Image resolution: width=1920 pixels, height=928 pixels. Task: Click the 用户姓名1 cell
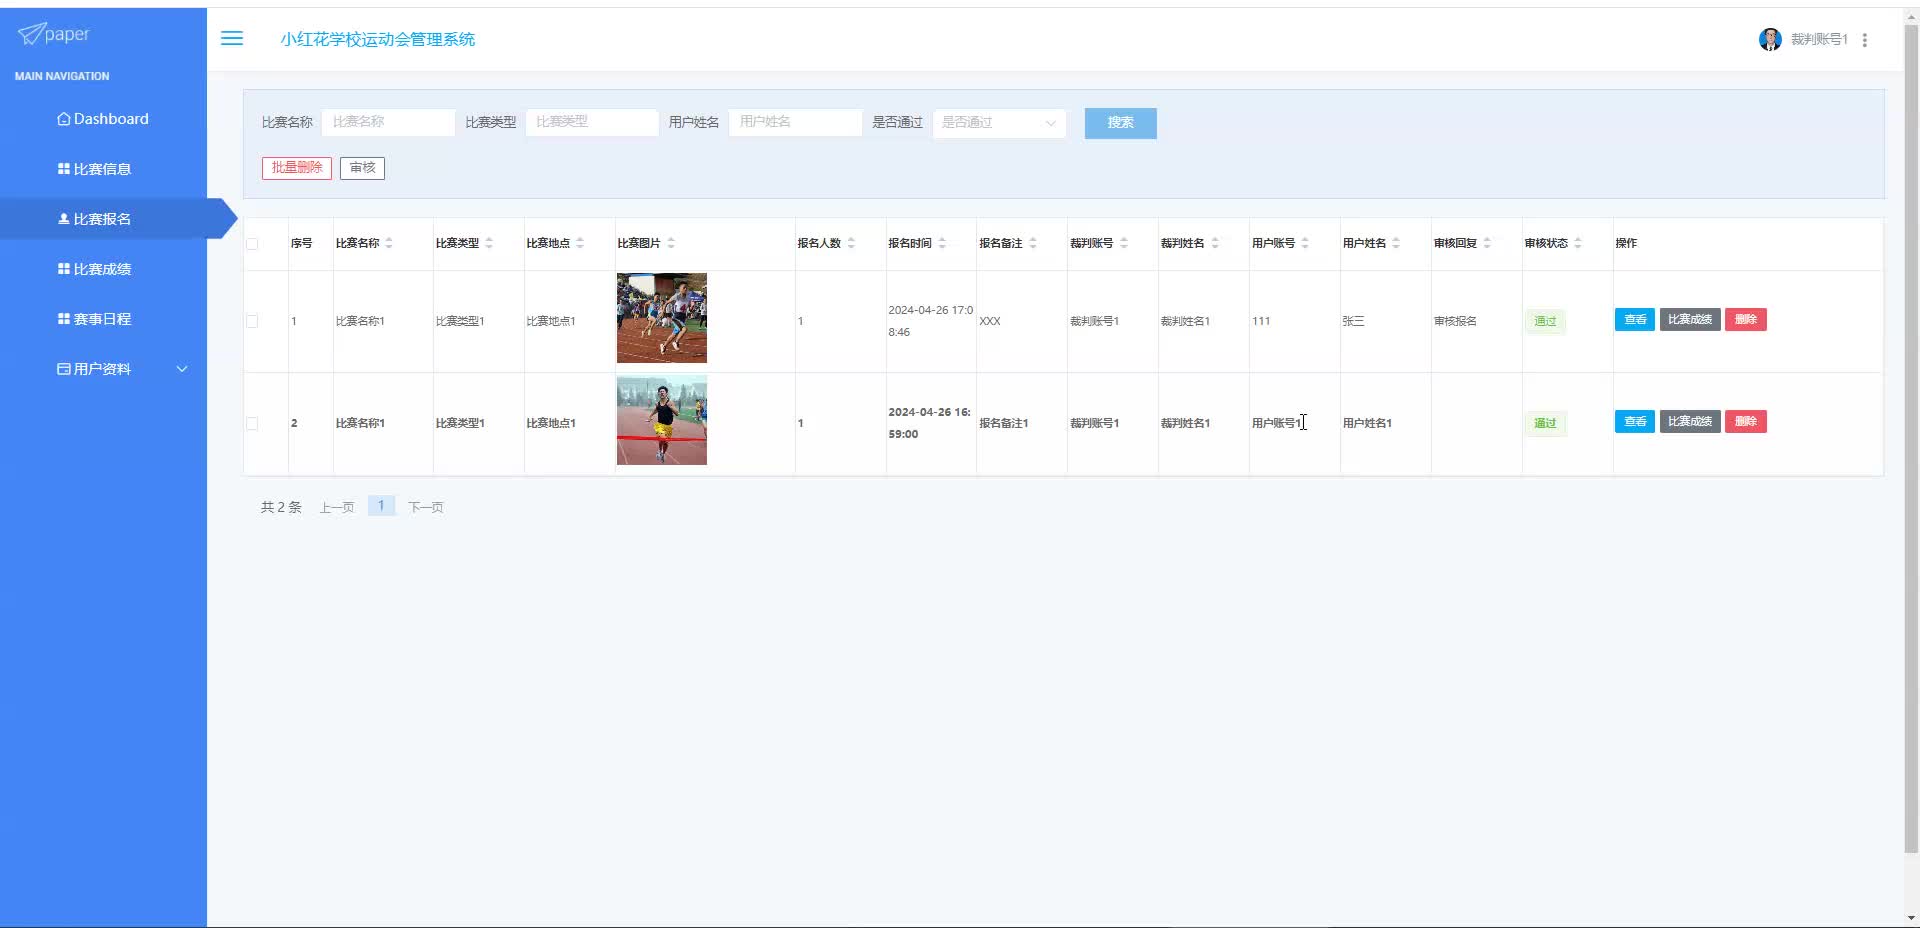coord(1367,424)
